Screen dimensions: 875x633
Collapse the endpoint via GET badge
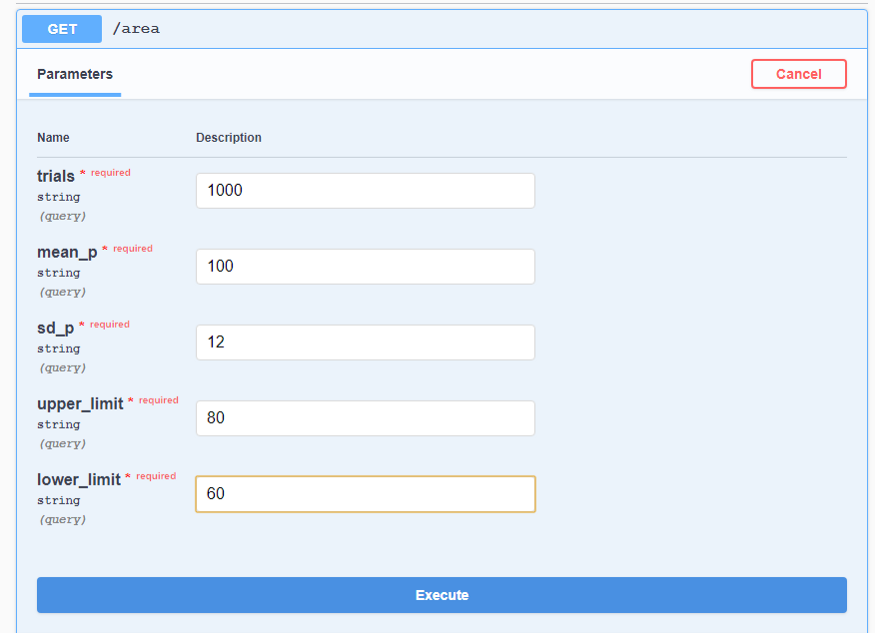(x=62, y=29)
